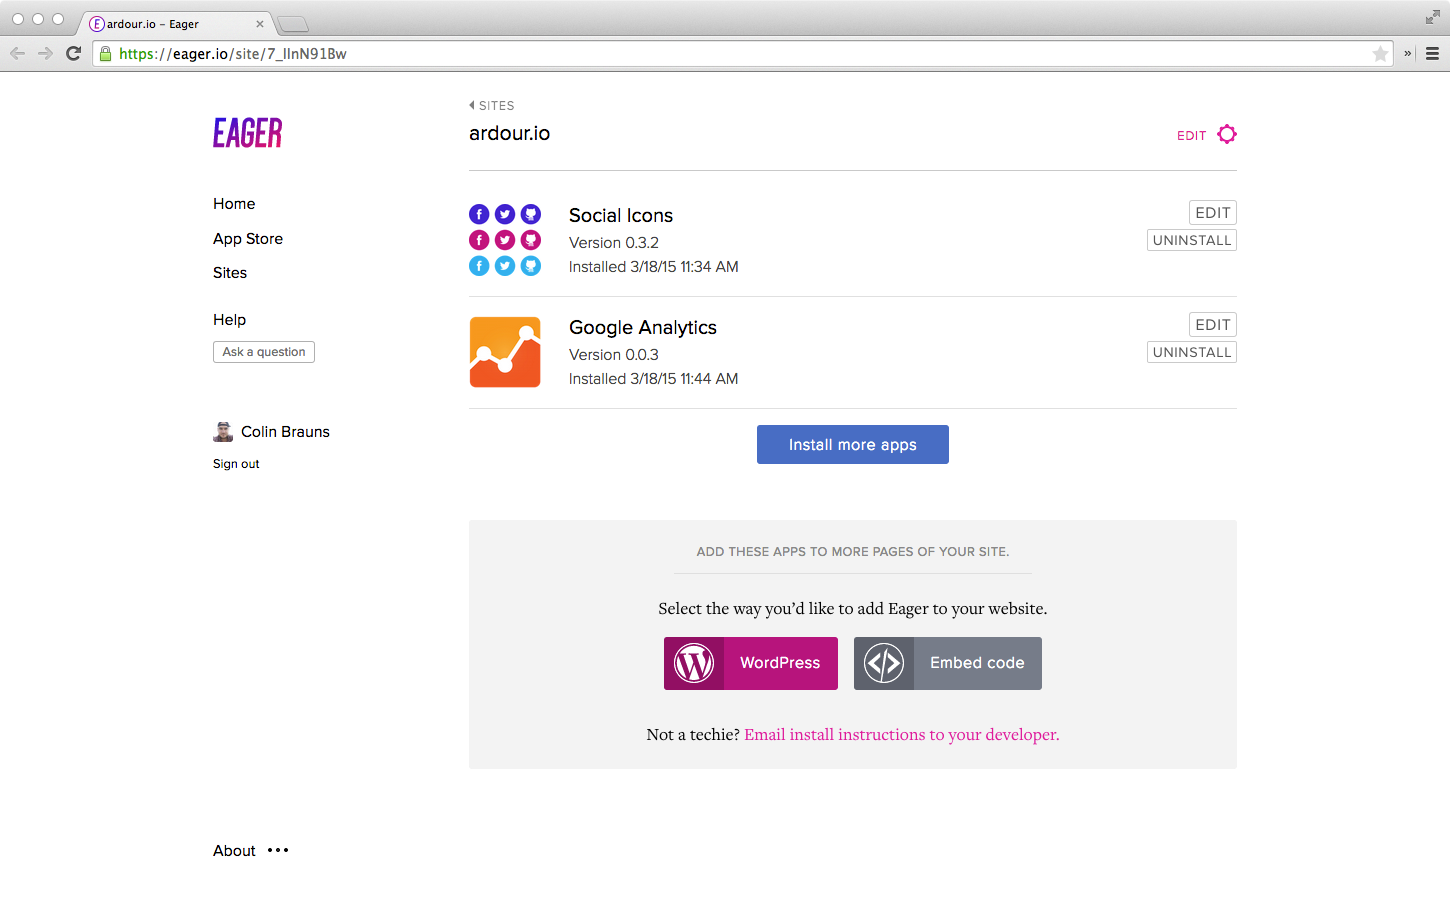The height and width of the screenshot is (900, 1450).
Task: Click the Eager logo
Action: click(x=247, y=133)
